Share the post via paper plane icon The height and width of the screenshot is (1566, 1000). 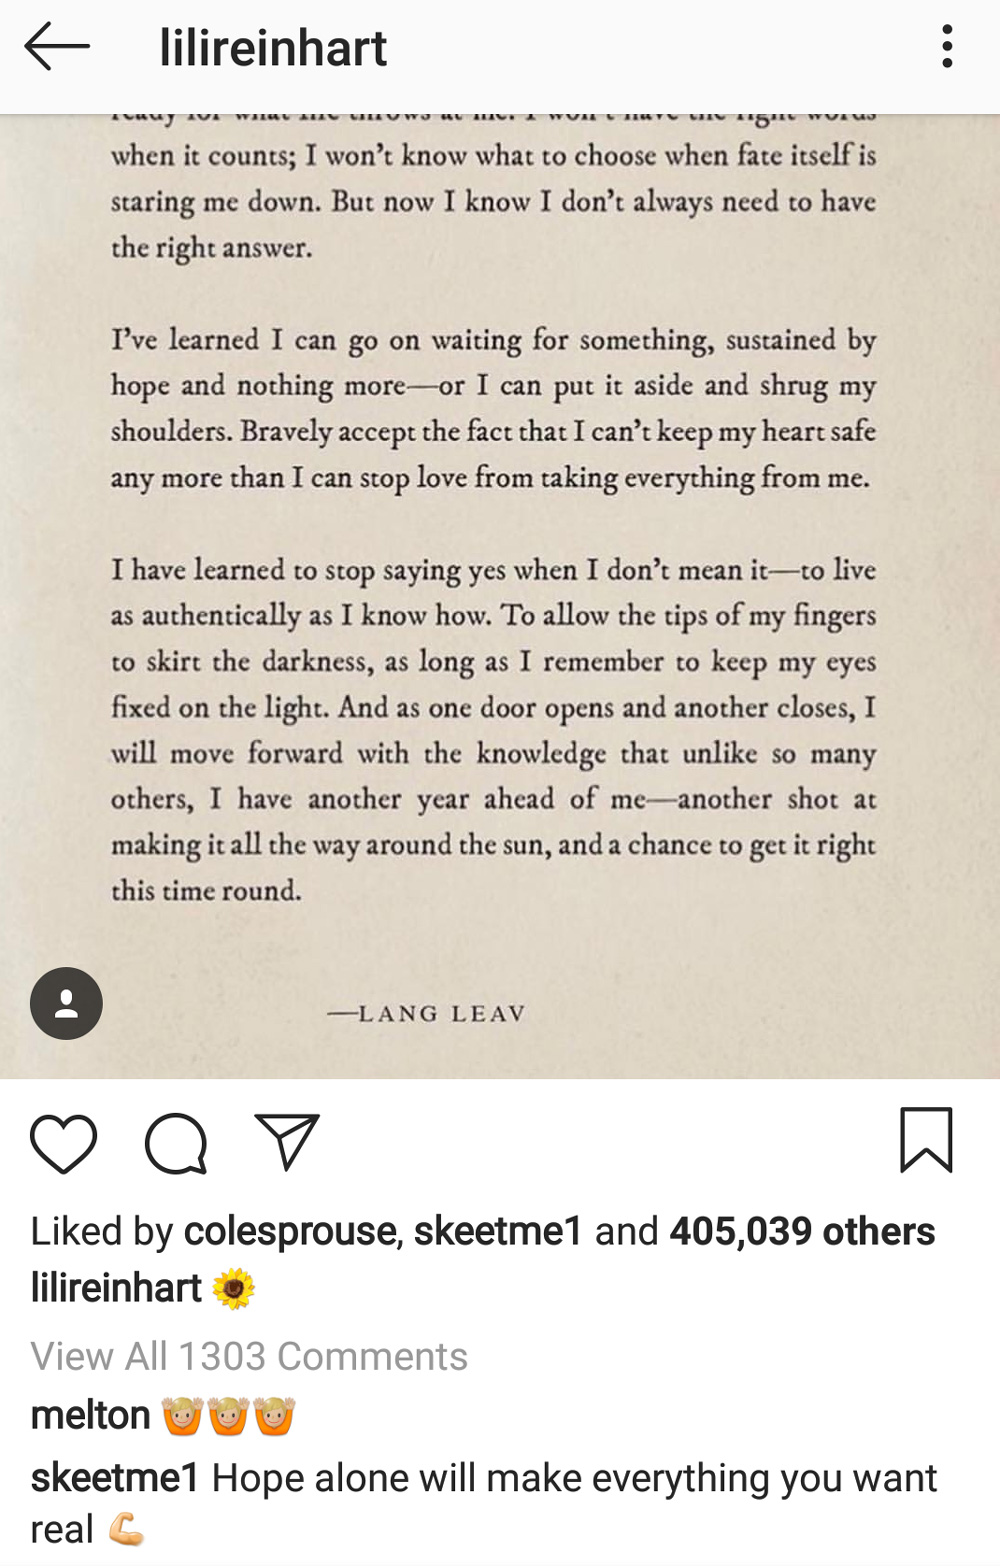[287, 1141]
